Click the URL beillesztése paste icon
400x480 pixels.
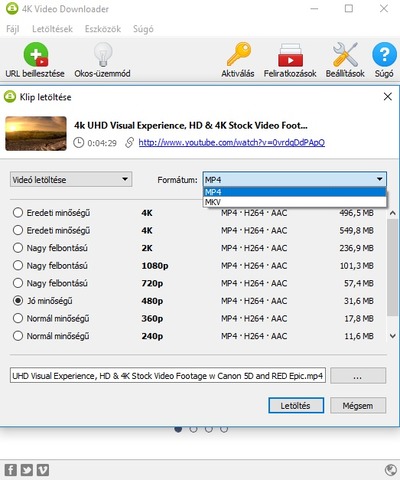(x=36, y=54)
